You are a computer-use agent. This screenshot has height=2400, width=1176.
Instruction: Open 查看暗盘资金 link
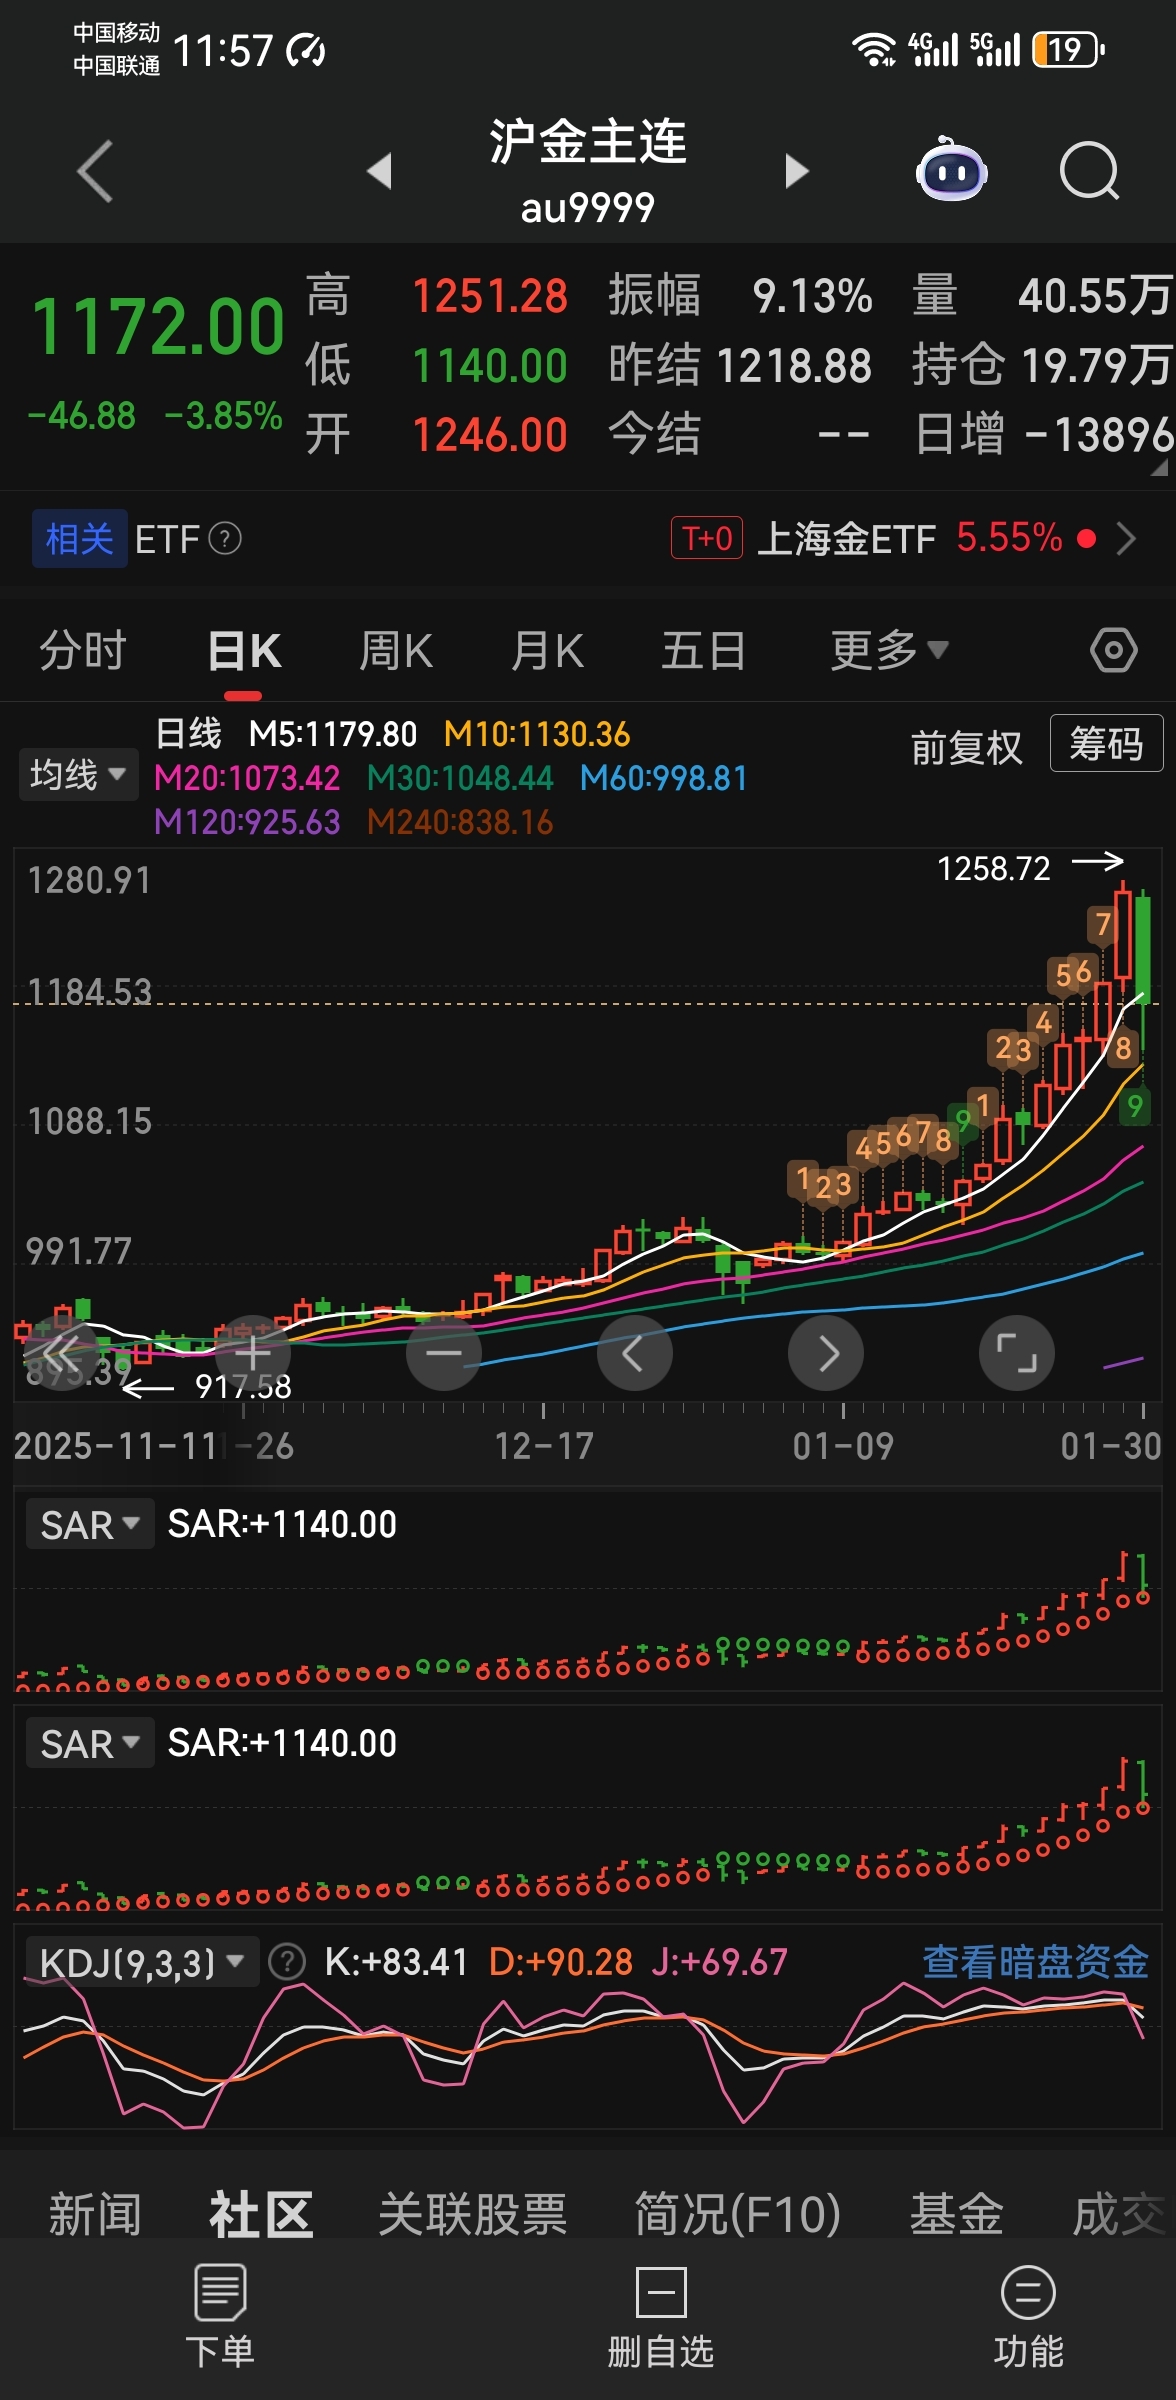tap(1035, 1962)
